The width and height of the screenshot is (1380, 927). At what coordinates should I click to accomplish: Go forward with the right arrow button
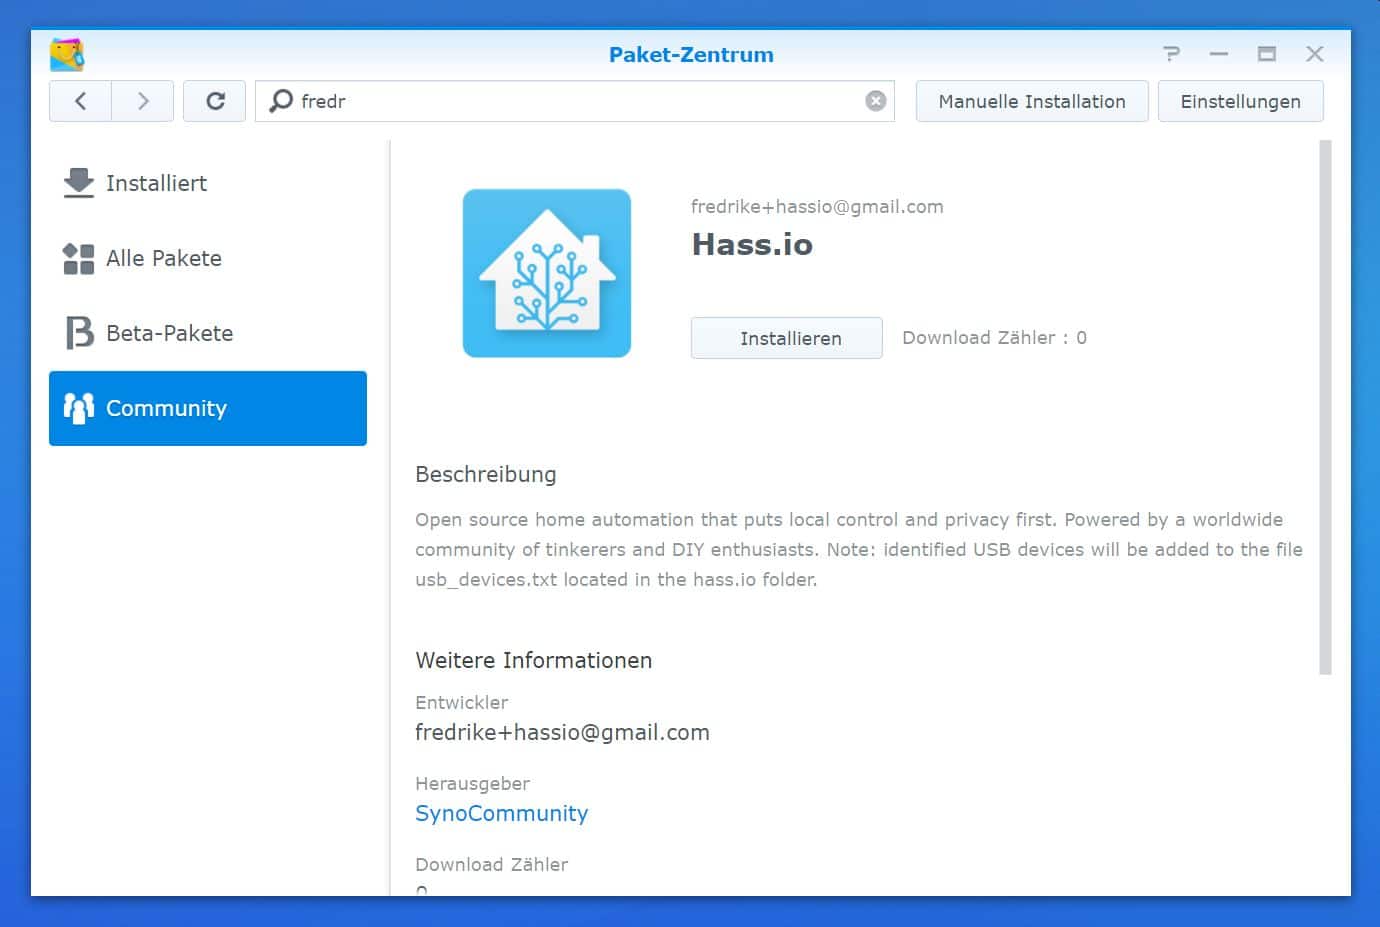(x=142, y=101)
